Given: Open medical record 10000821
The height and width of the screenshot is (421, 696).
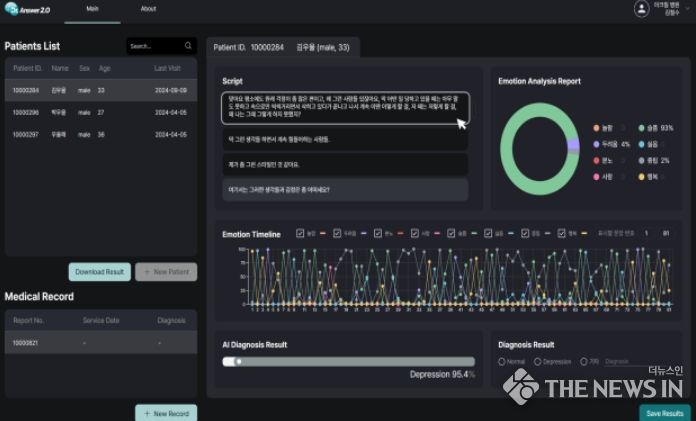Looking at the screenshot, I should [101, 343].
